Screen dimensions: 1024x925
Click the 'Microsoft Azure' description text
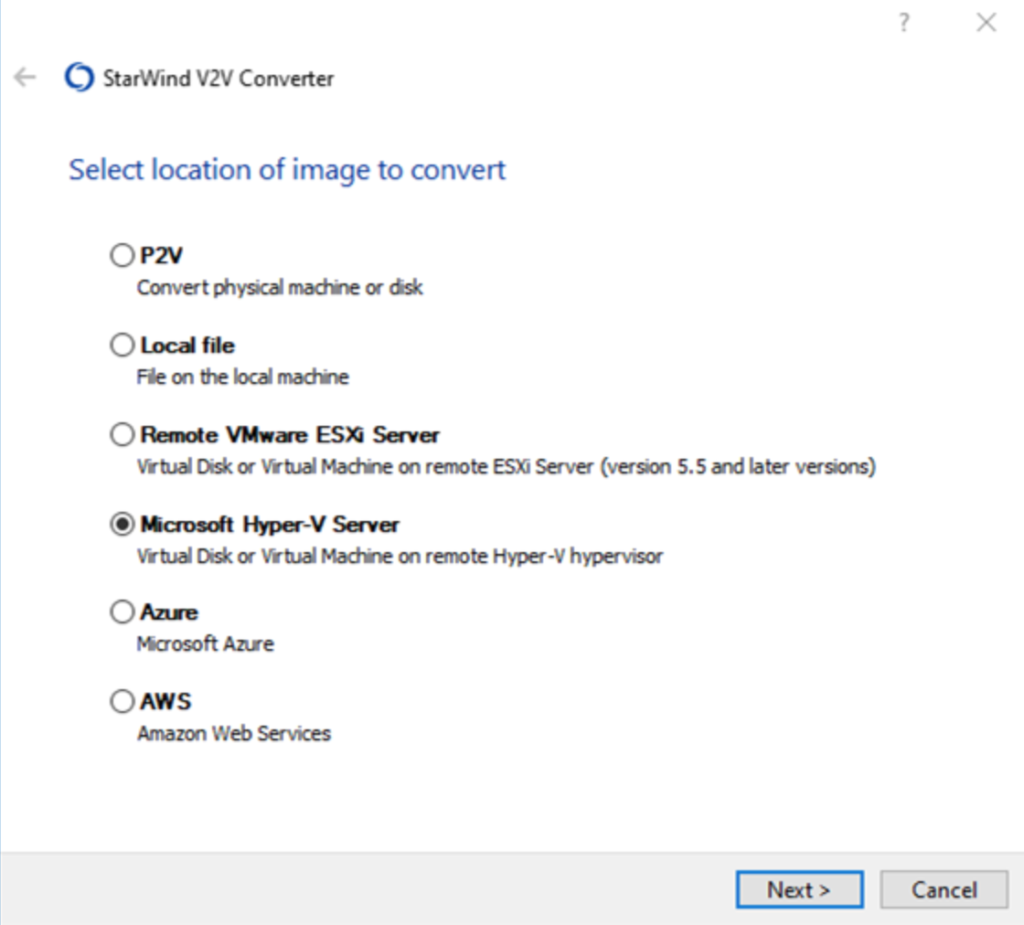click(x=205, y=644)
